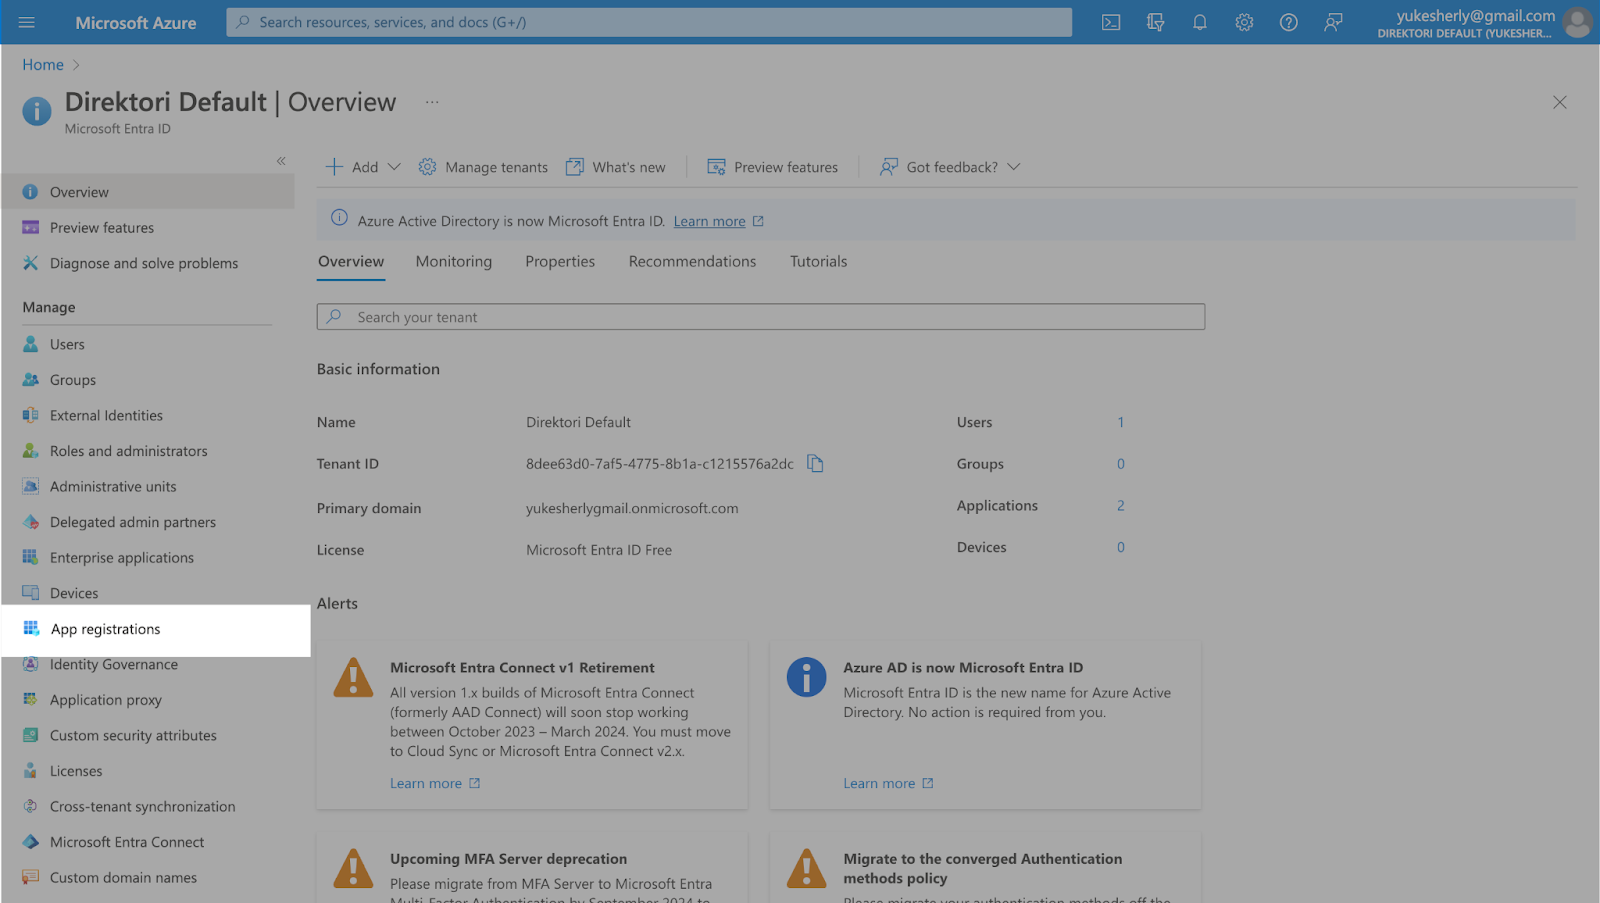Click the Devices sidebar icon
Image resolution: width=1600 pixels, height=903 pixels.
(31, 593)
